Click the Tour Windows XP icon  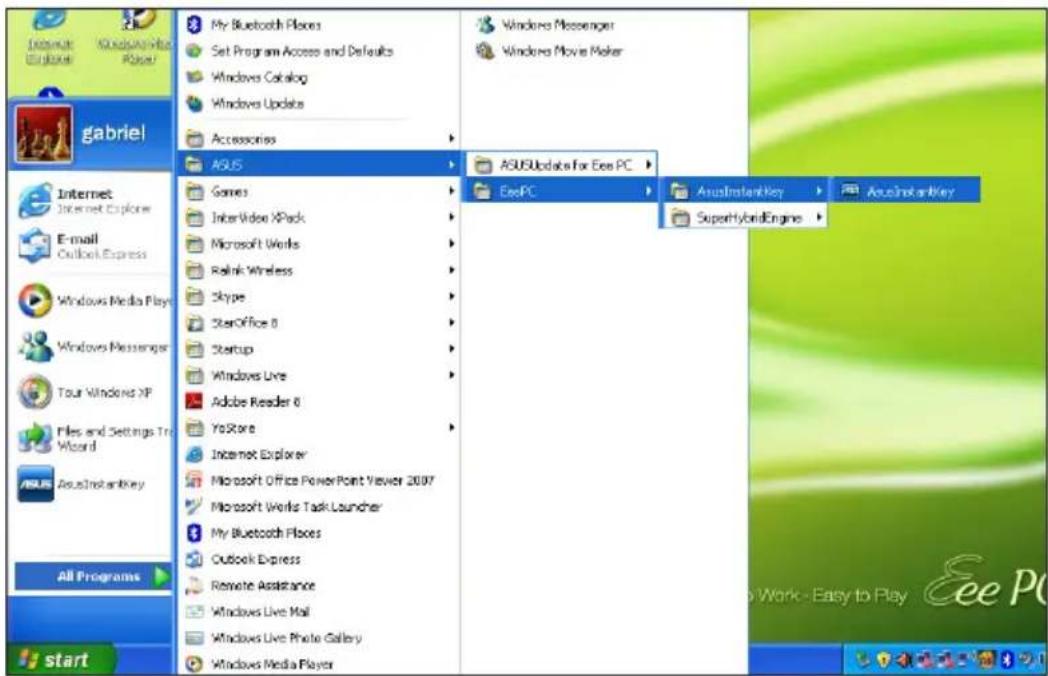point(35,392)
